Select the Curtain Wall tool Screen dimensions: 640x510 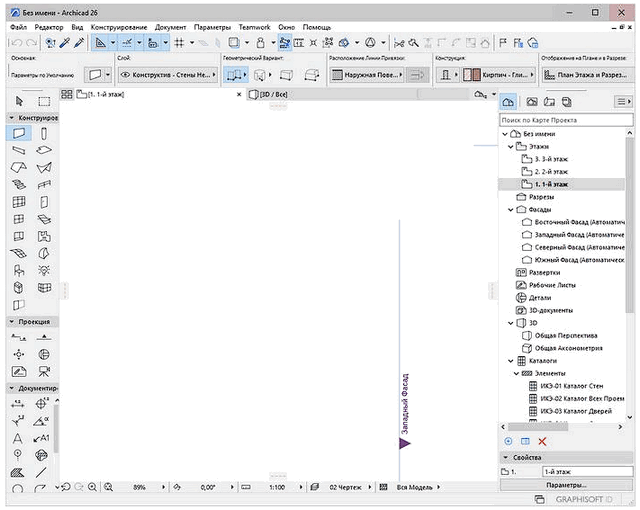pyautogui.click(x=19, y=202)
